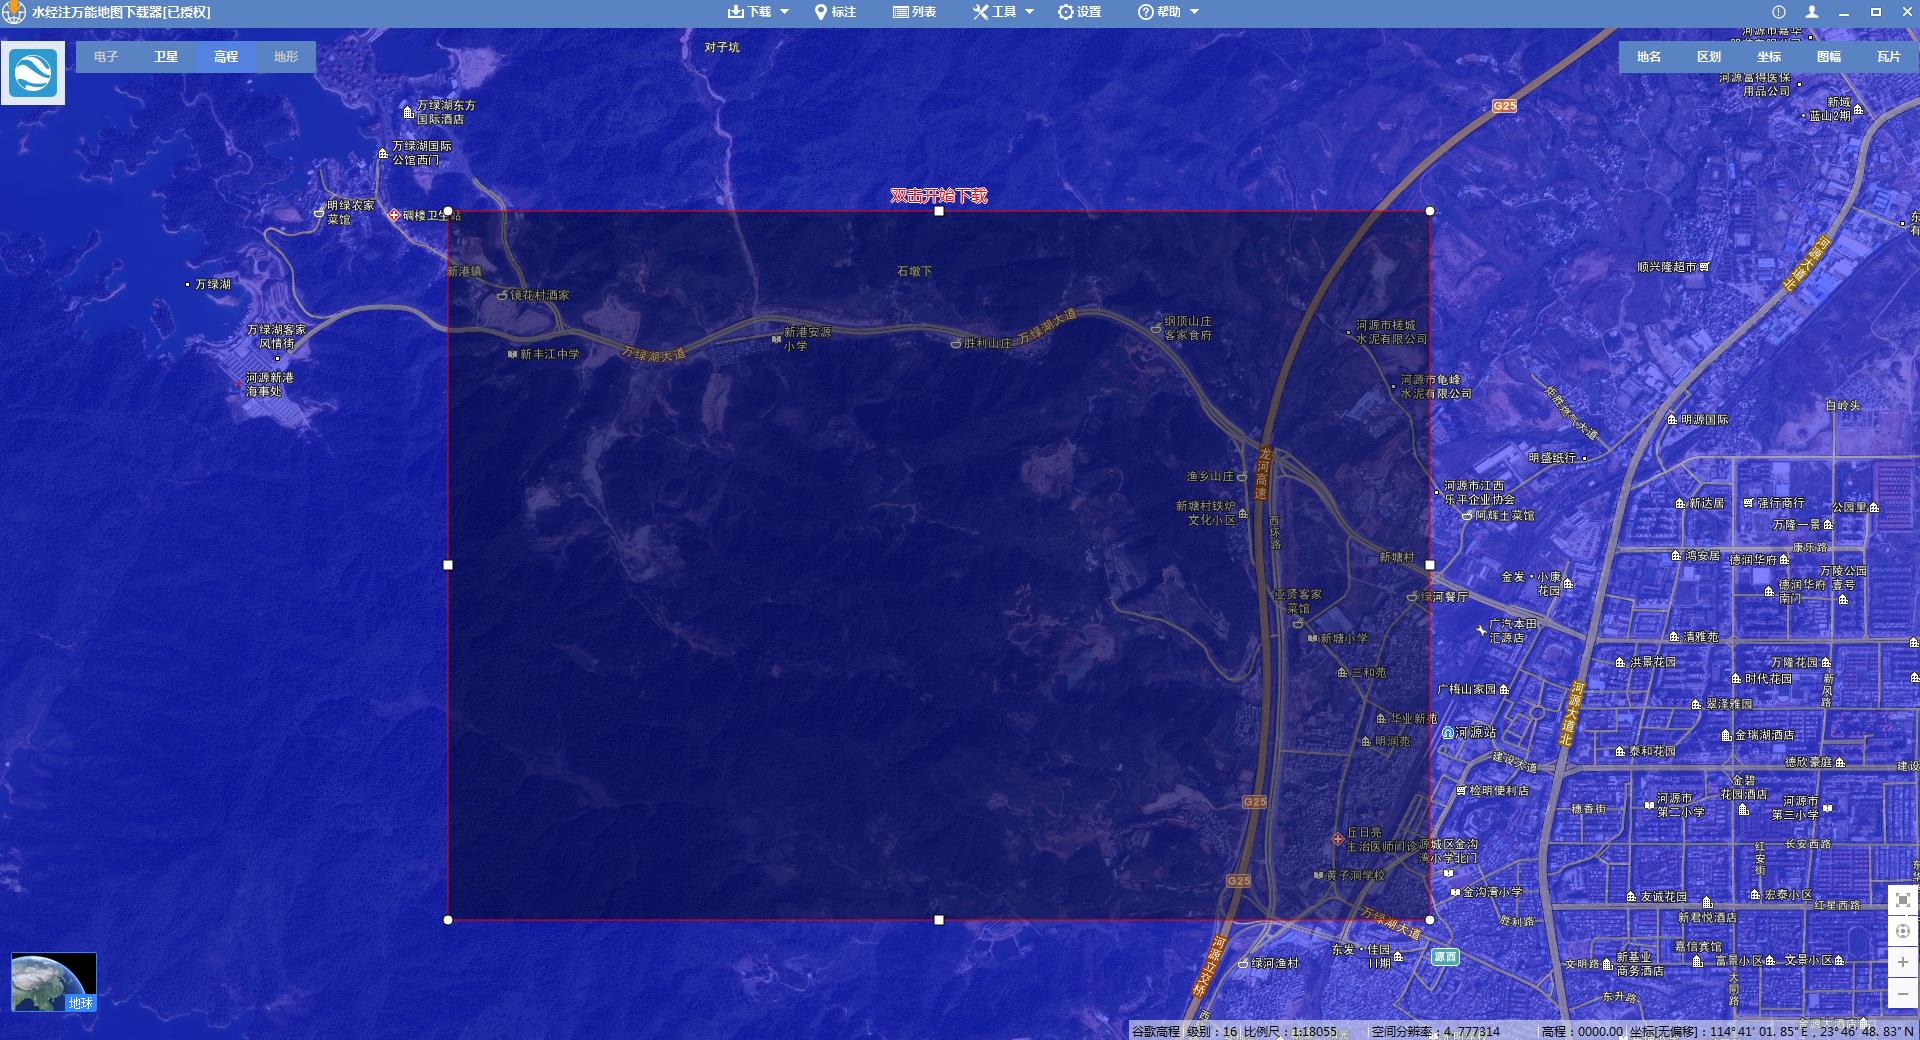1920x1040 pixels.
Task: Click the exclamation info icon in title bar
Action: (x=1779, y=12)
